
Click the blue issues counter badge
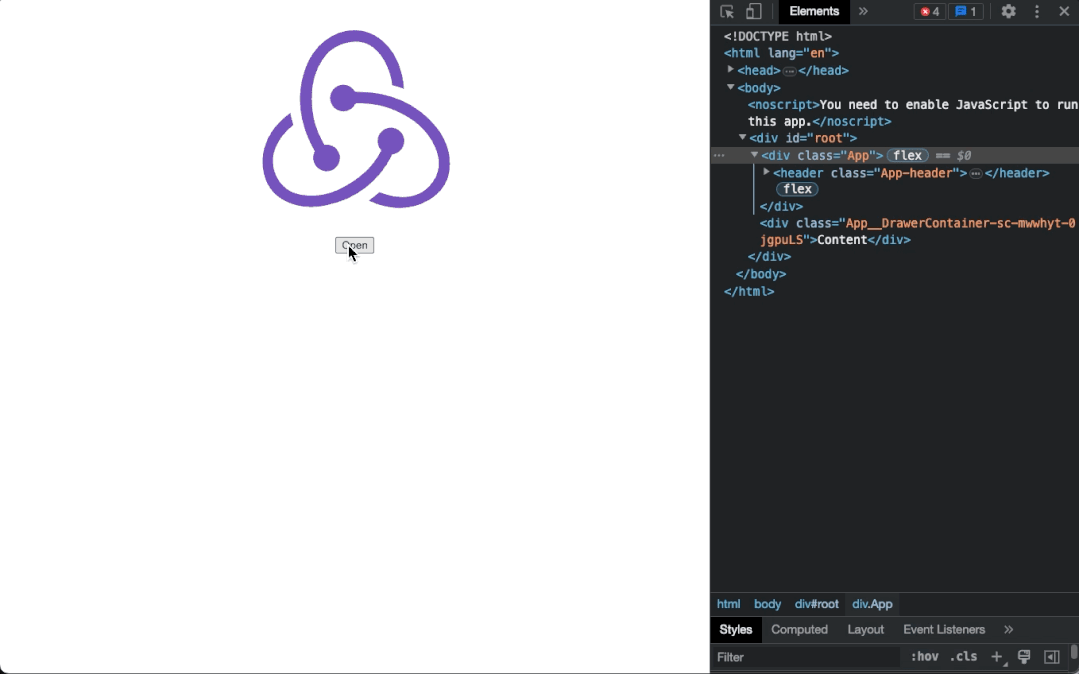pyautogui.click(x=965, y=12)
